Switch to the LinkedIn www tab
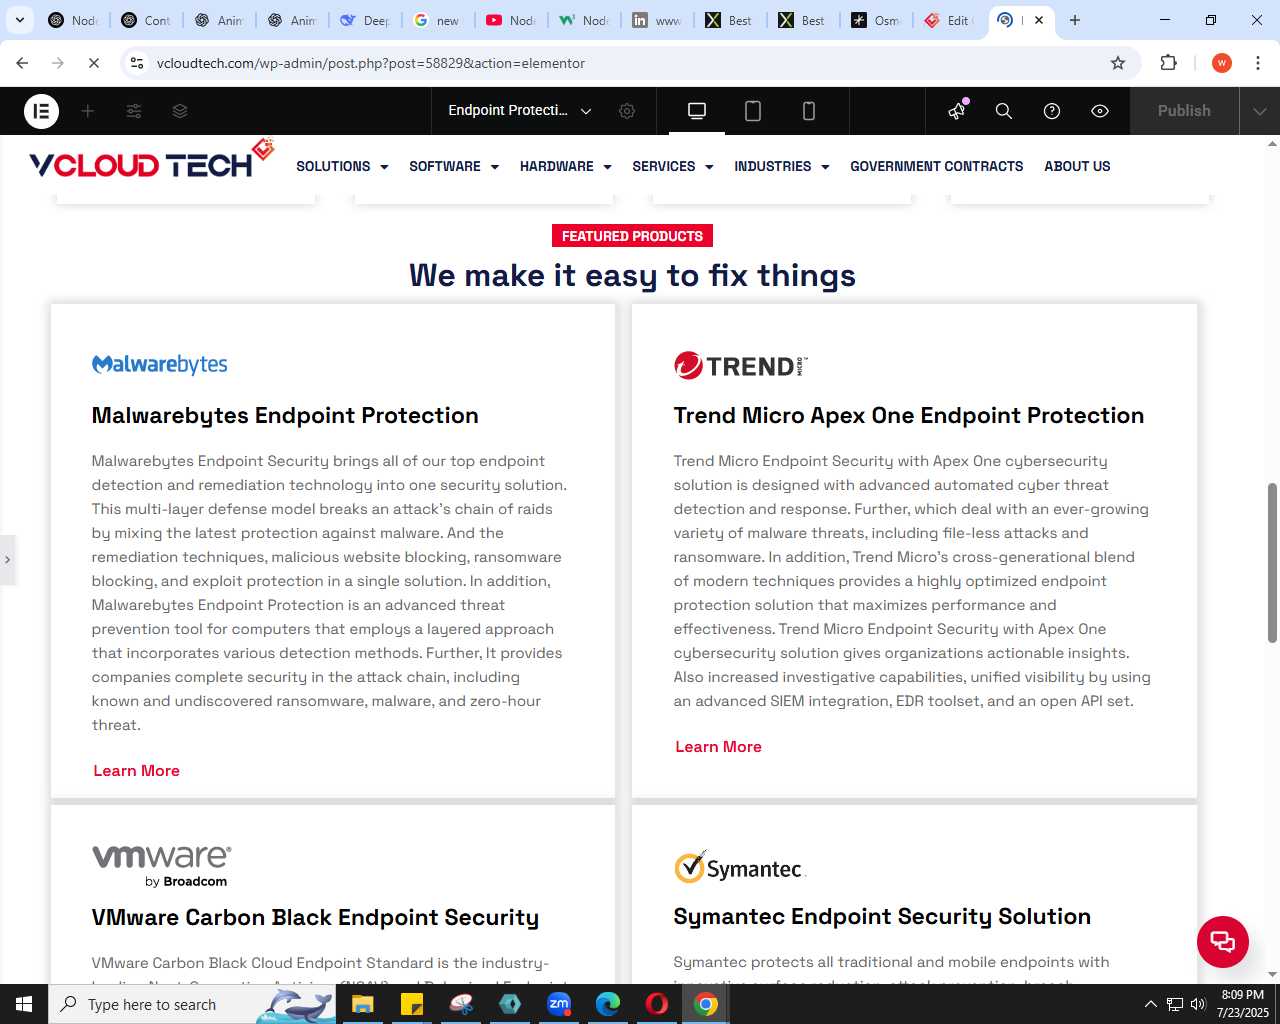 click(658, 20)
